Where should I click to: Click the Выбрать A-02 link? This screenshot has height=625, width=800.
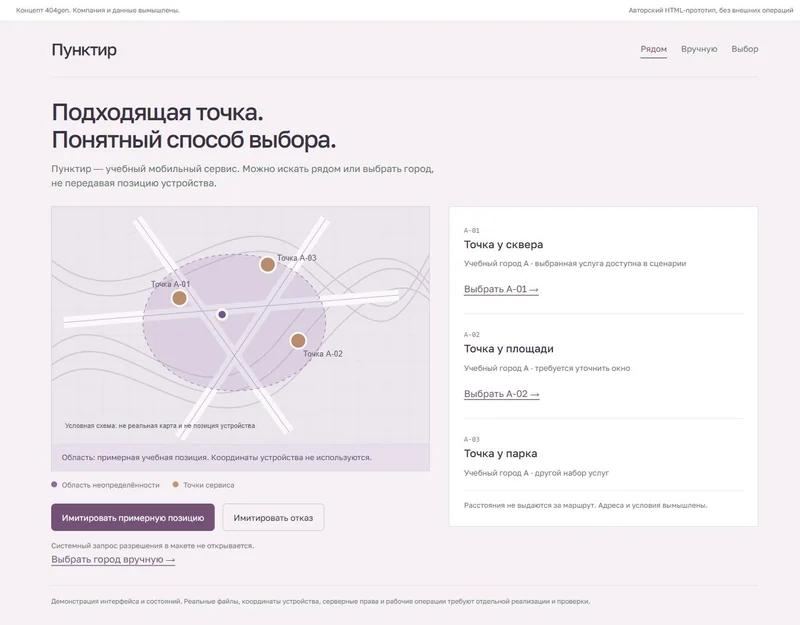click(502, 394)
